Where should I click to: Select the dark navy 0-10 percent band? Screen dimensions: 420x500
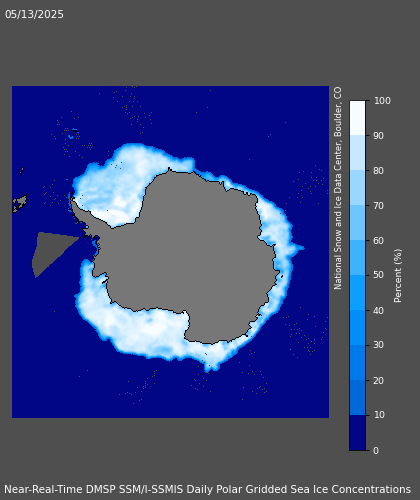[357, 433]
